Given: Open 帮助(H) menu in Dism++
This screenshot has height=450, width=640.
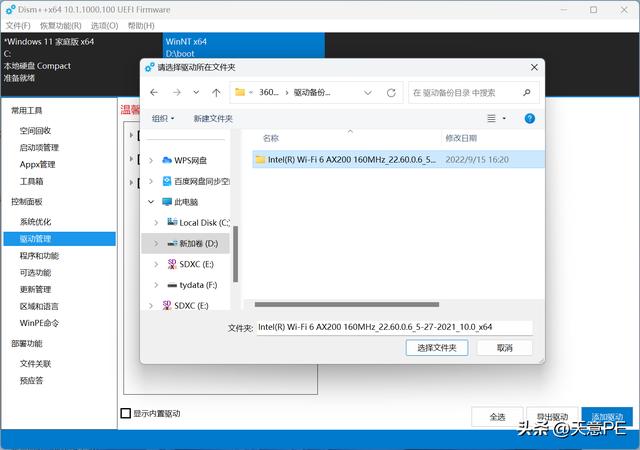Looking at the screenshot, I should click(x=141, y=26).
